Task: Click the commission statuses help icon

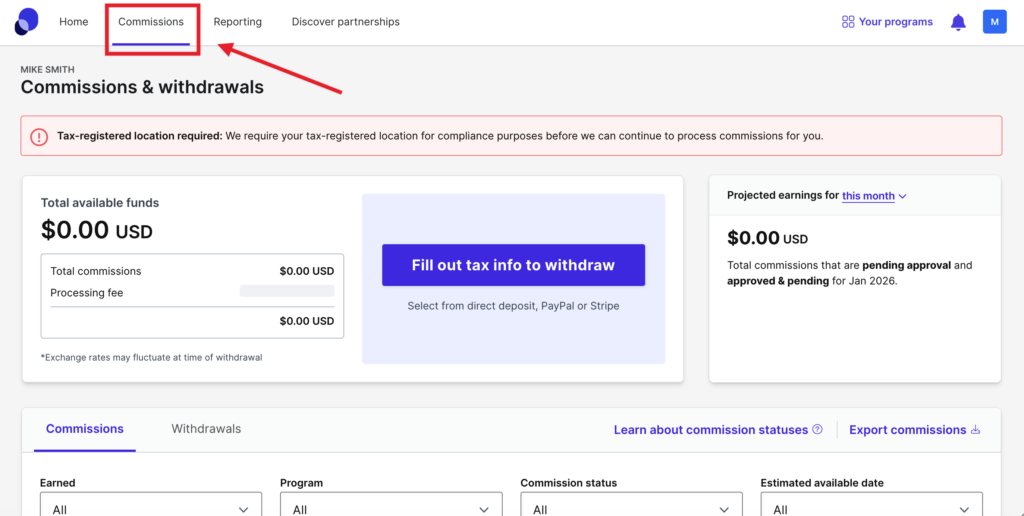Action: pos(817,430)
